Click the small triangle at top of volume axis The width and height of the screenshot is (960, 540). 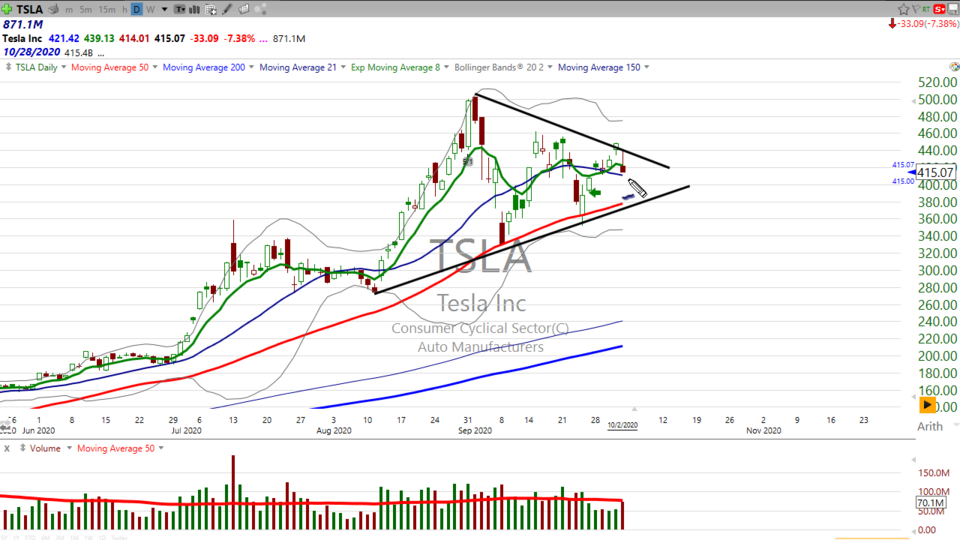914,459
